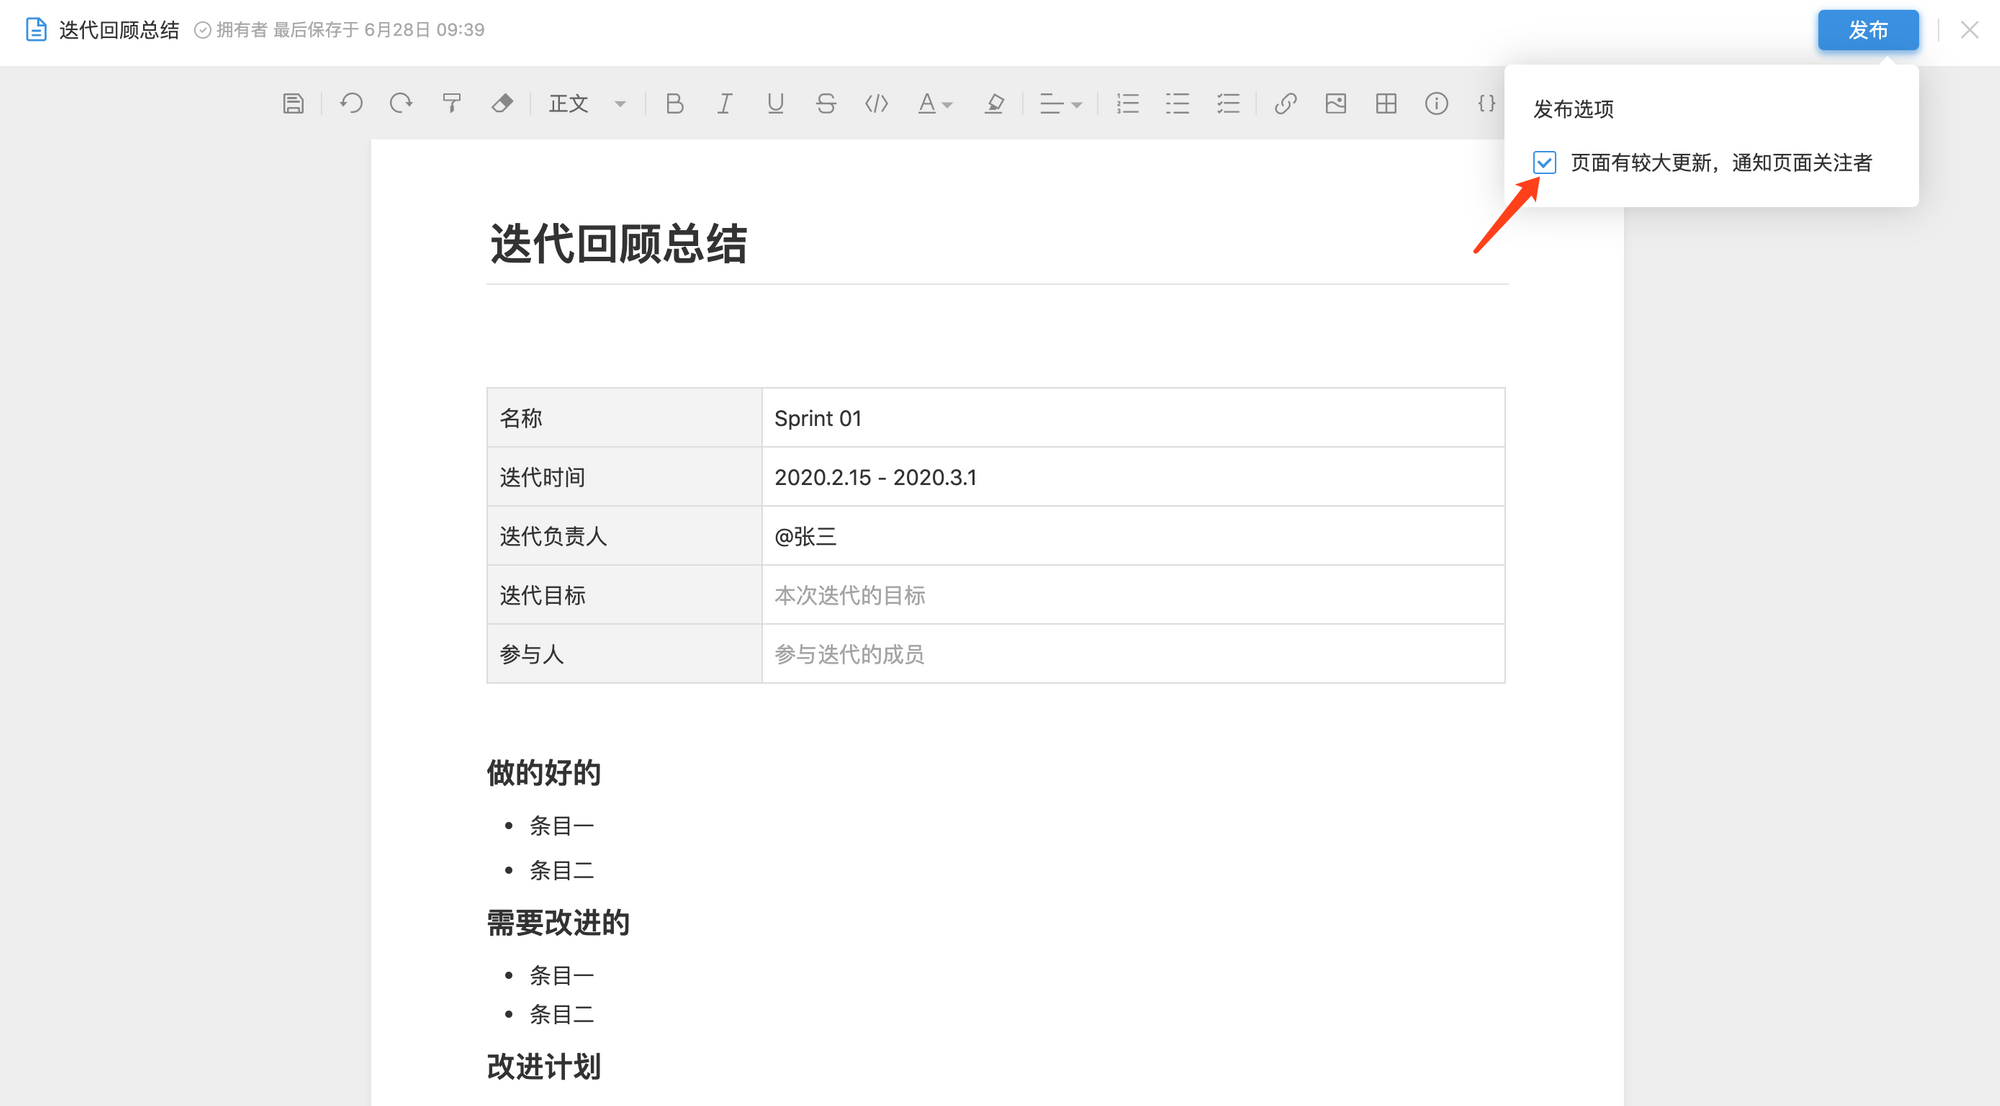2000x1106 pixels.
Task: Click the @张三 mention cell
Action: (1133, 536)
